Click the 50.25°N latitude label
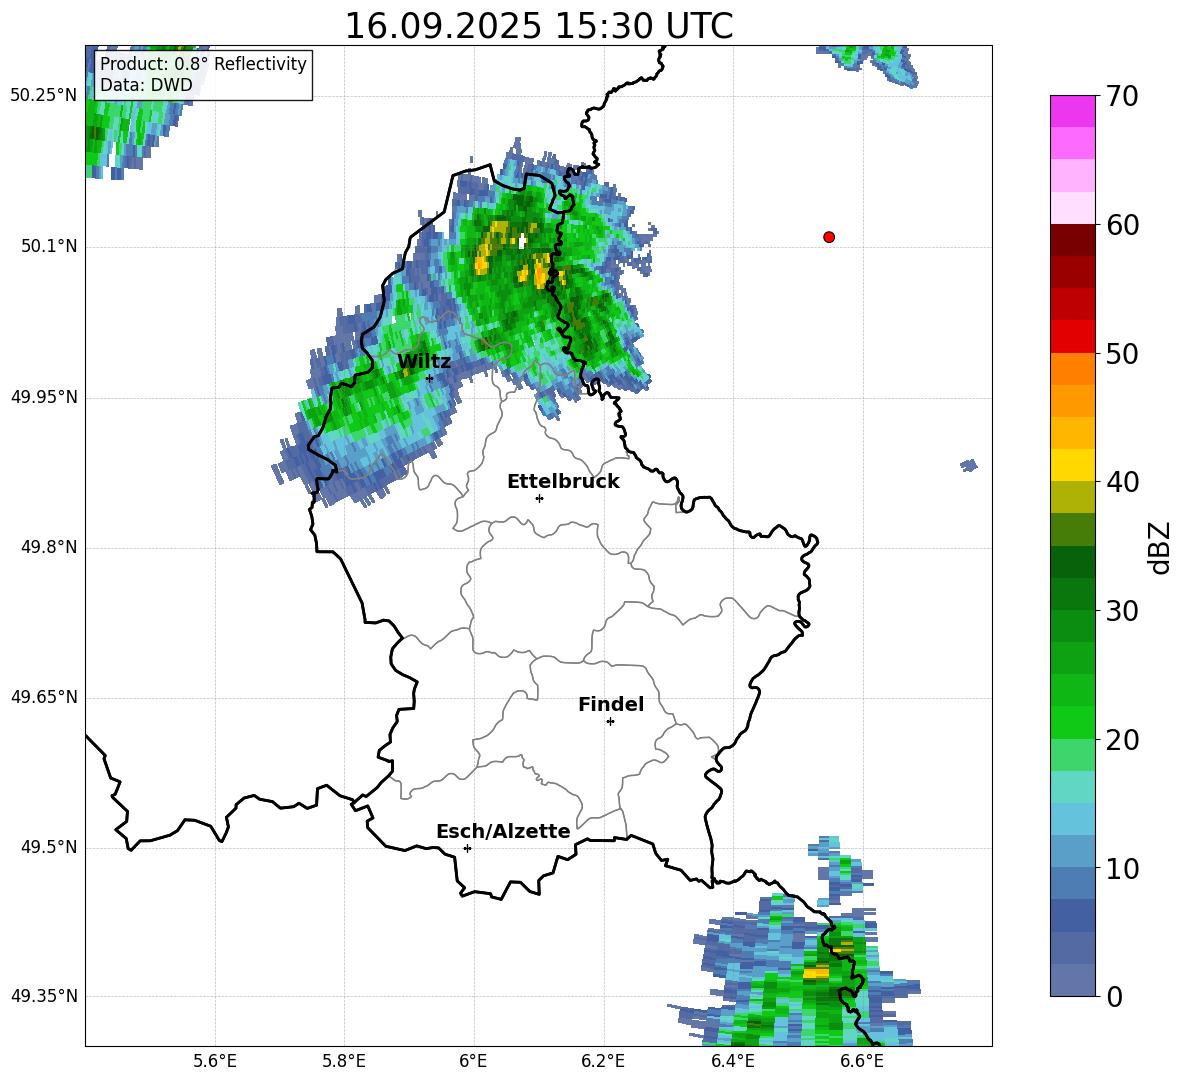The height and width of the screenshot is (1081, 1184). tap(44, 96)
